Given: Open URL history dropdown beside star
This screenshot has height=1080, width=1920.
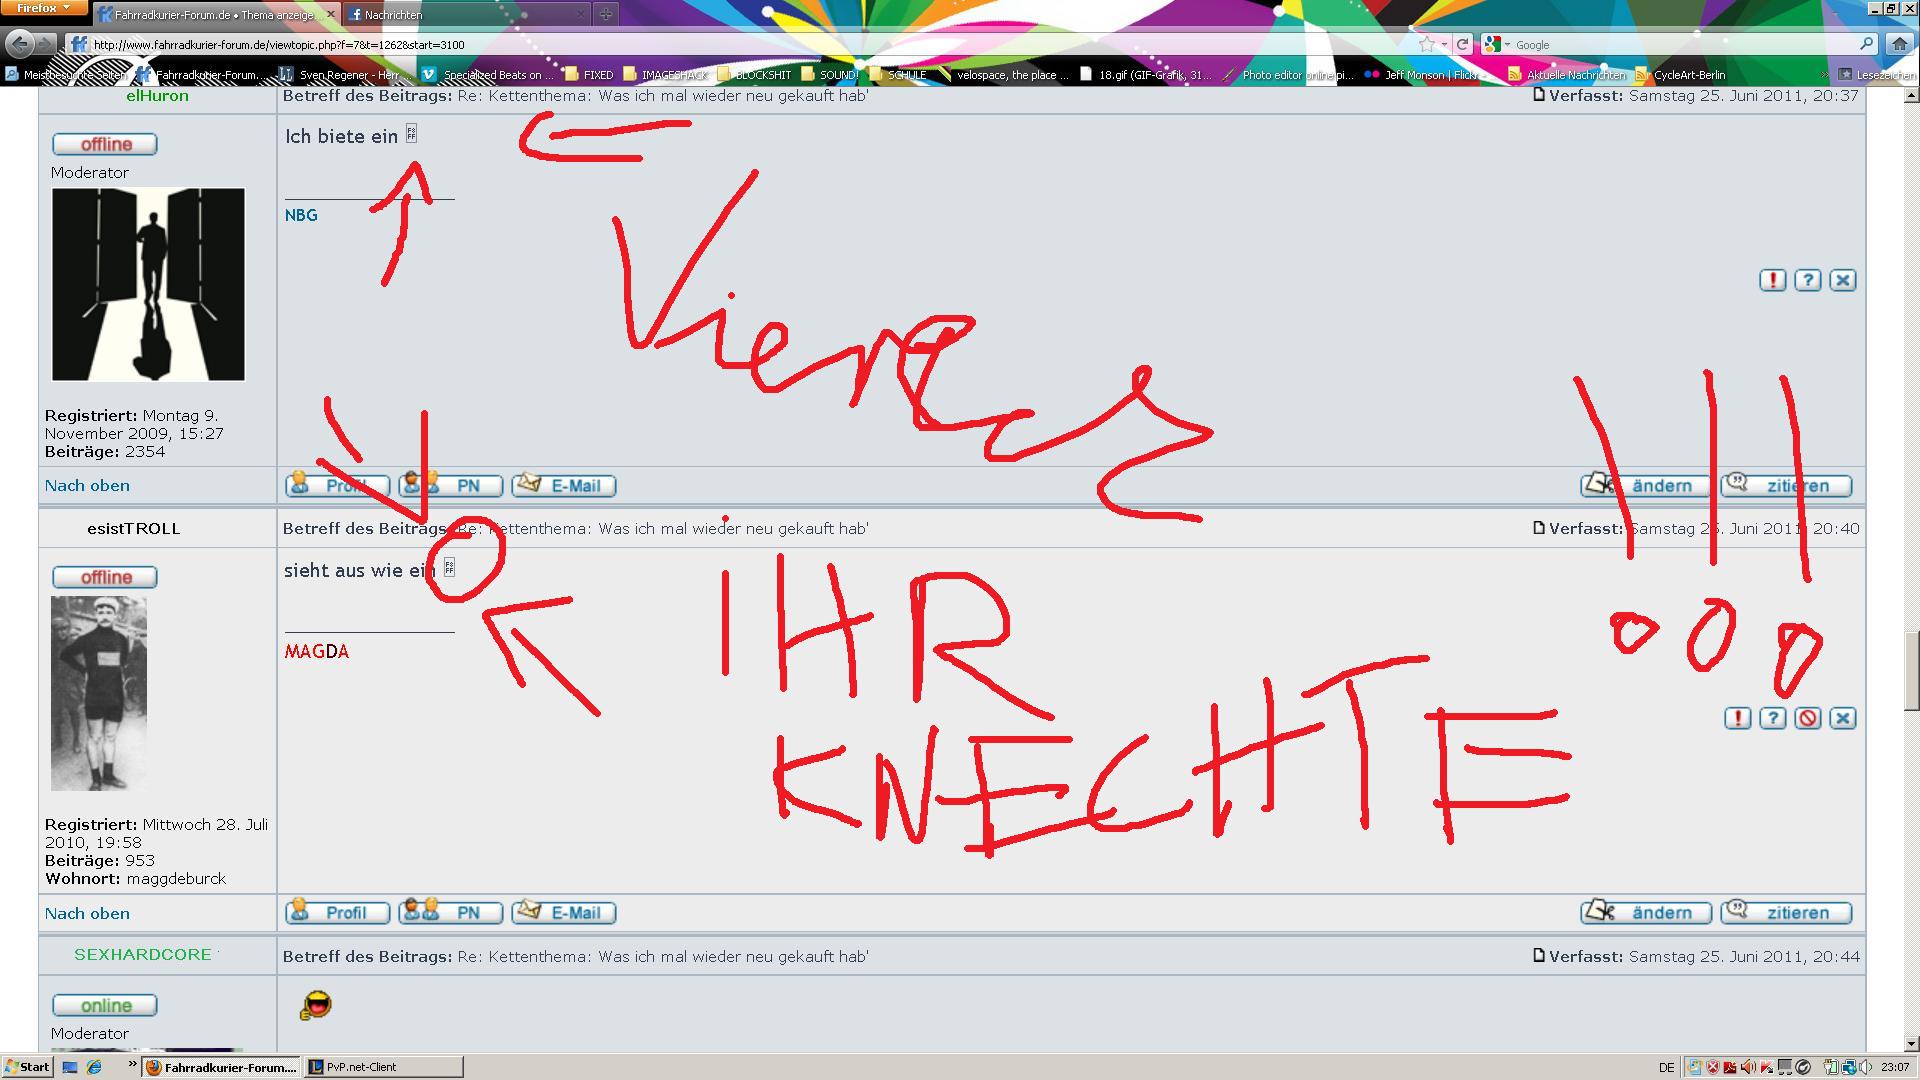Looking at the screenshot, I should tap(1444, 44).
